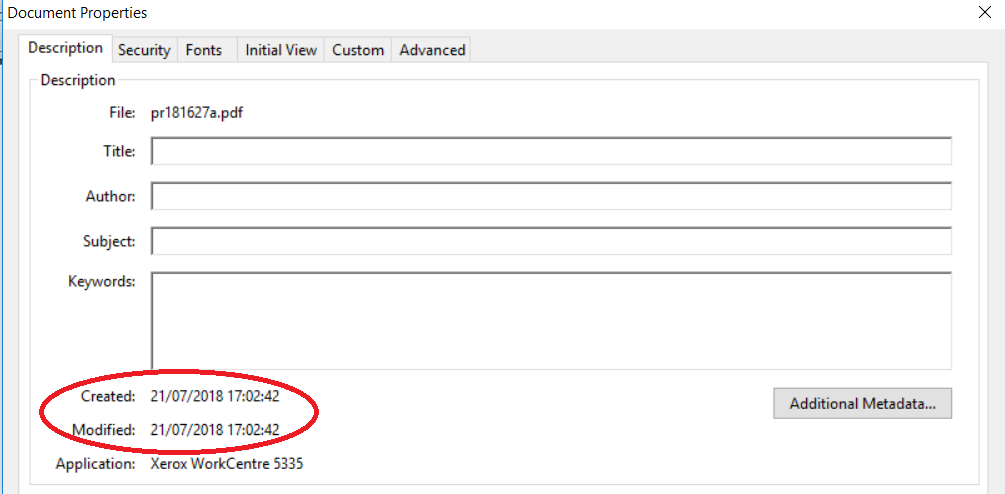Close the Document Properties dialog
Viewport: 1005px width, 494px height.
pos(985,12)
